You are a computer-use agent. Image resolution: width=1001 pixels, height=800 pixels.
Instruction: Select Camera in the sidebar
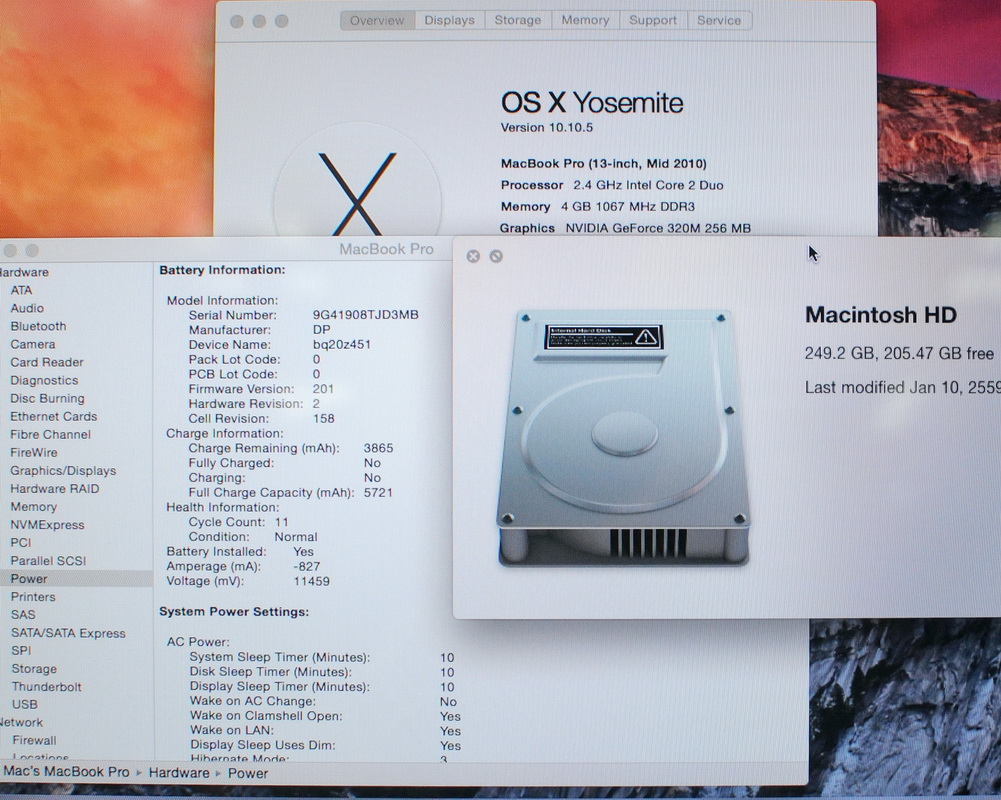coord(33,344)
